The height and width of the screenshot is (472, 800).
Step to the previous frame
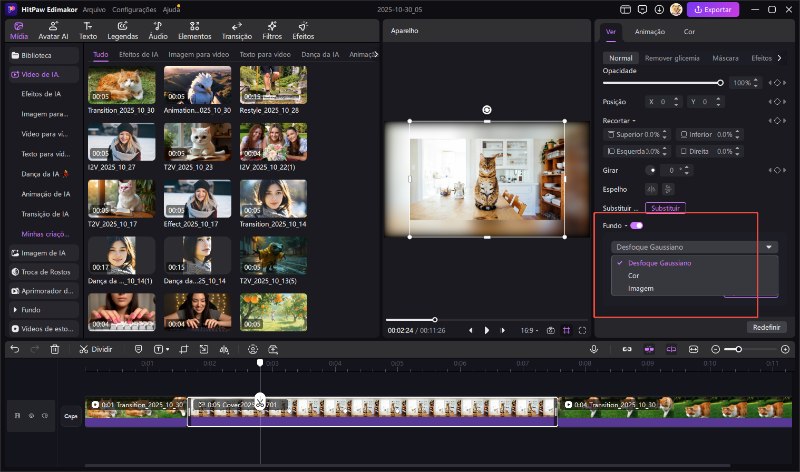[x=470, y=331]
